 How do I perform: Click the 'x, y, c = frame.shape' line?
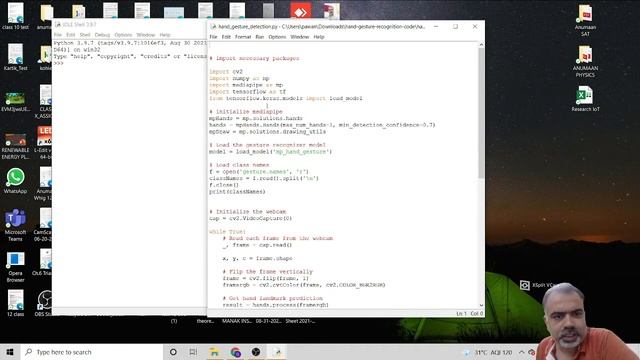(257, 258)
